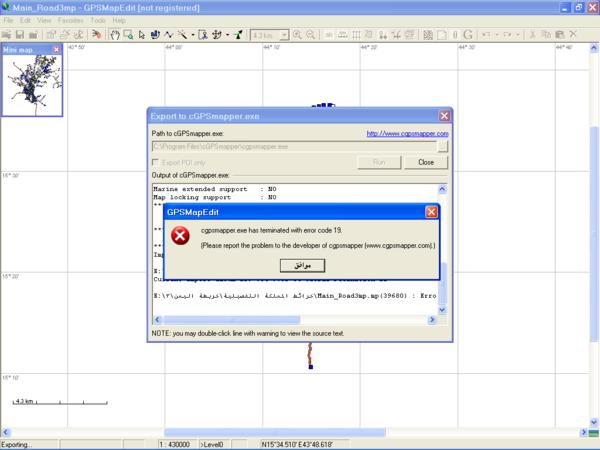The width and height of the screenshot is (600, 450).
Task: Open the Help menu
Action: pos(119,20)
